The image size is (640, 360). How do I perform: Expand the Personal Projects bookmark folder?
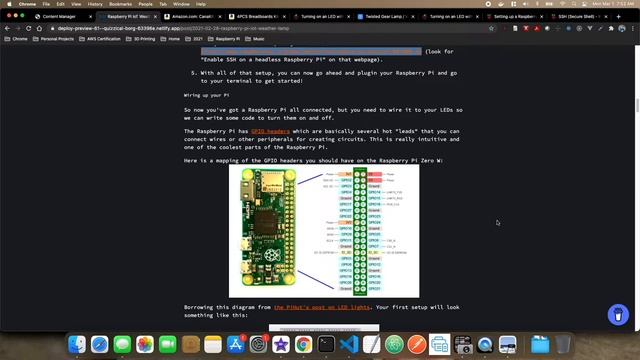tap(53, 39)
